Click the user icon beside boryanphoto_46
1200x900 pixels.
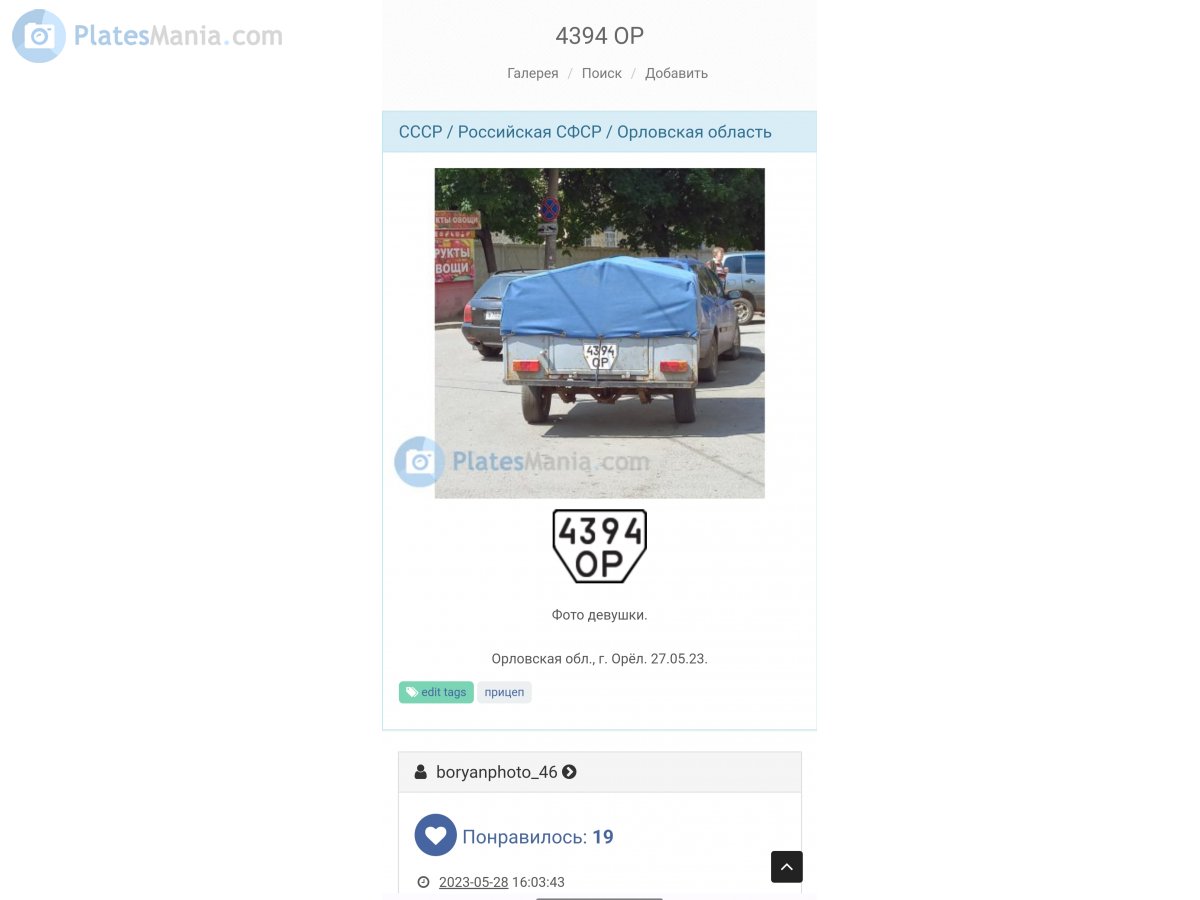[x=421, y=772]
